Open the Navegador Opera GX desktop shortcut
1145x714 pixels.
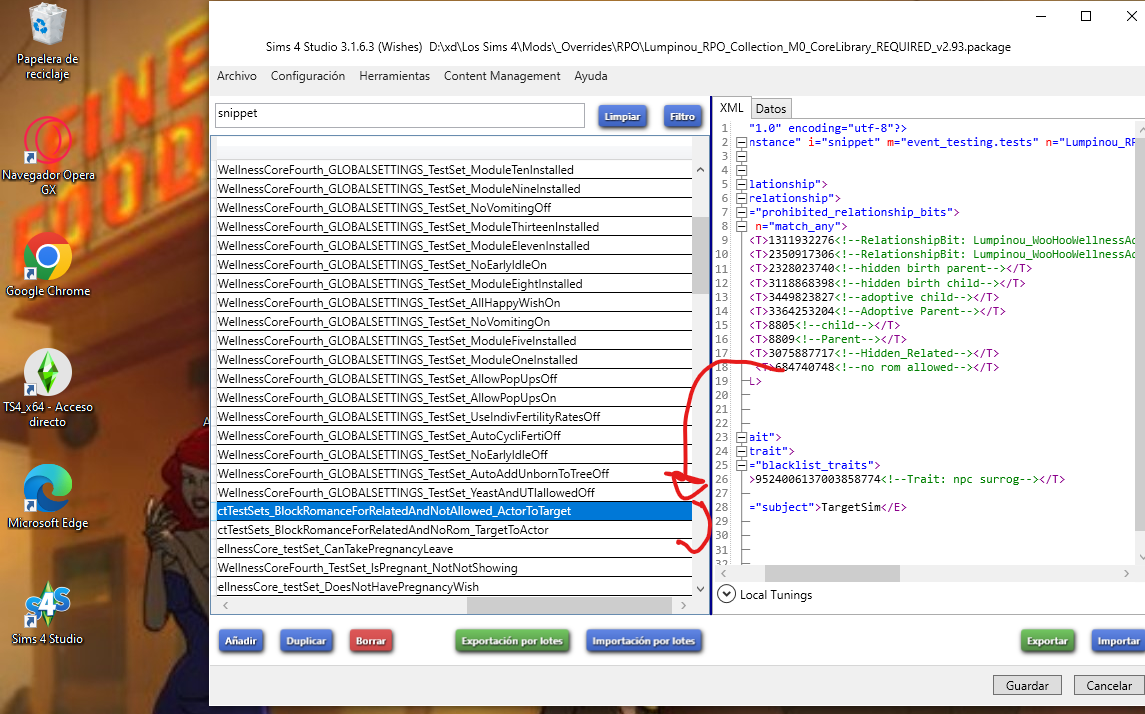pos(47,156)
